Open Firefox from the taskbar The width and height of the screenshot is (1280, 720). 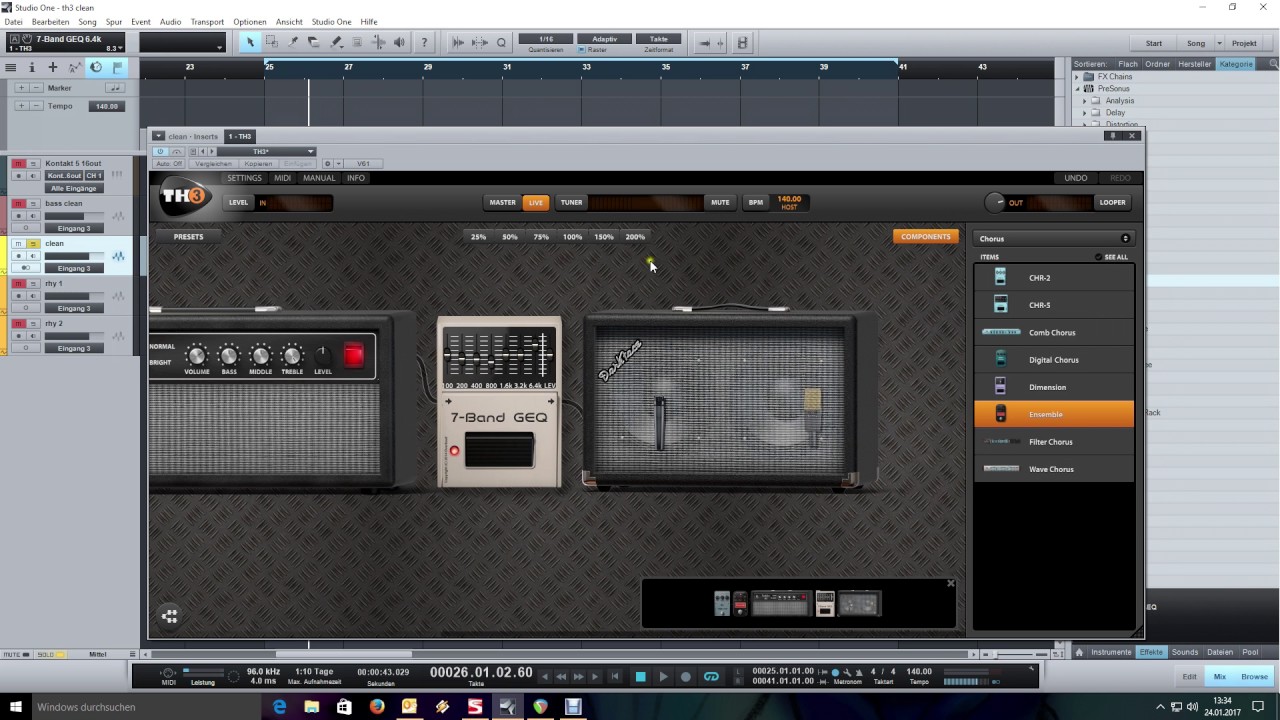(377, 707)
